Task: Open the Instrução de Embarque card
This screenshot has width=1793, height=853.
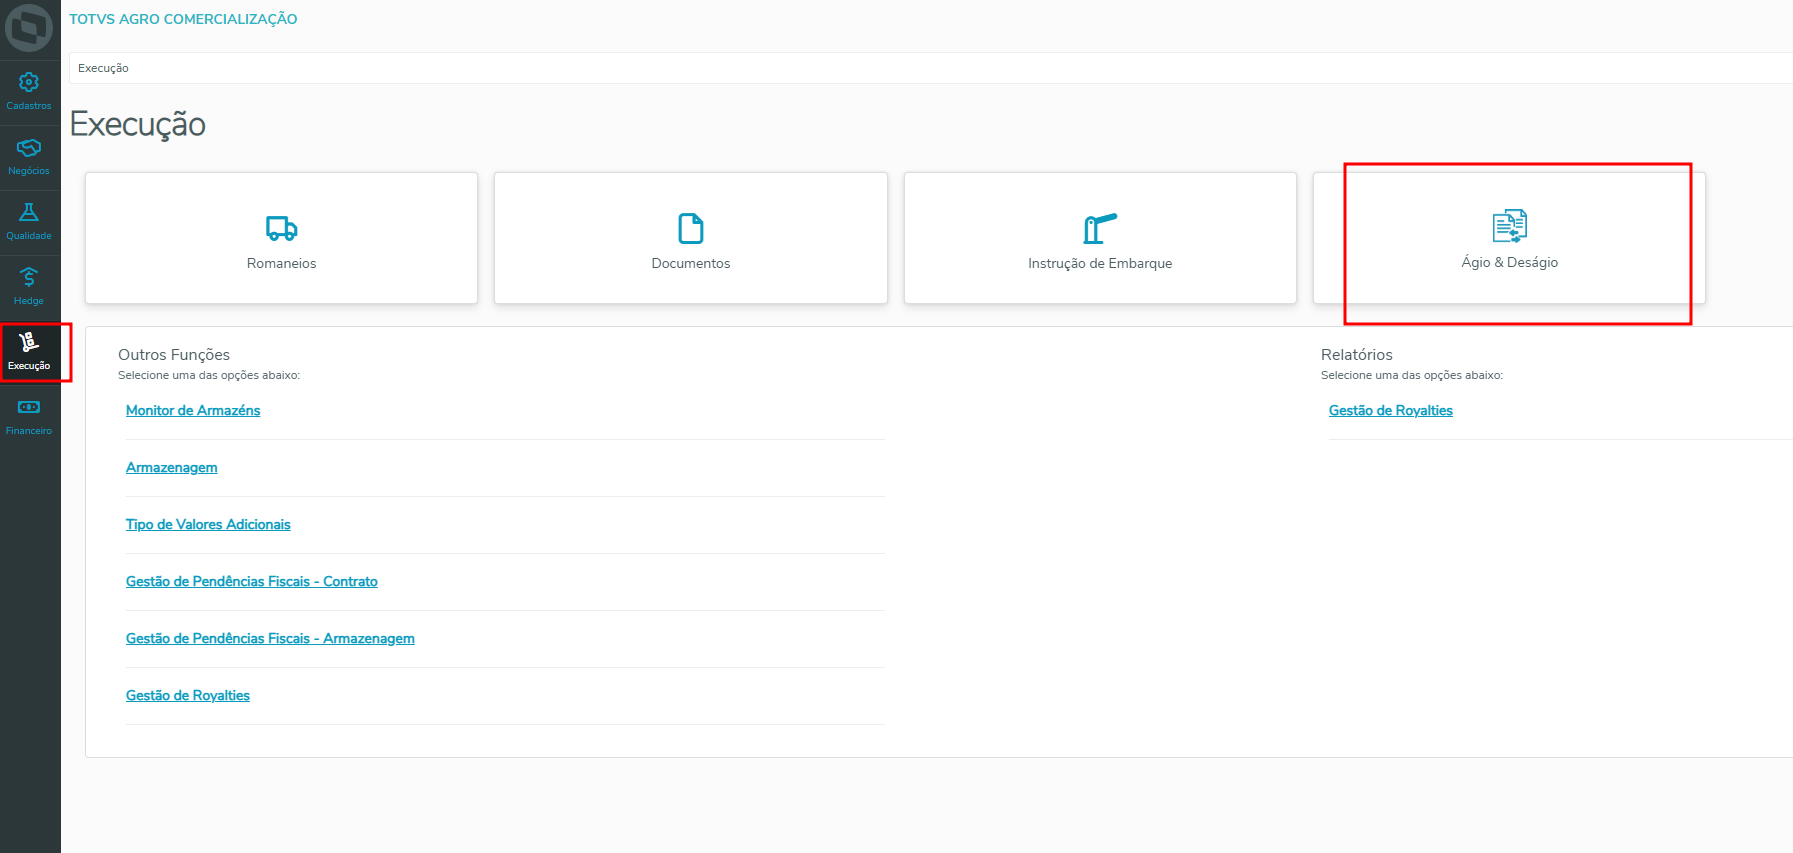Action: pos(1100,238)
